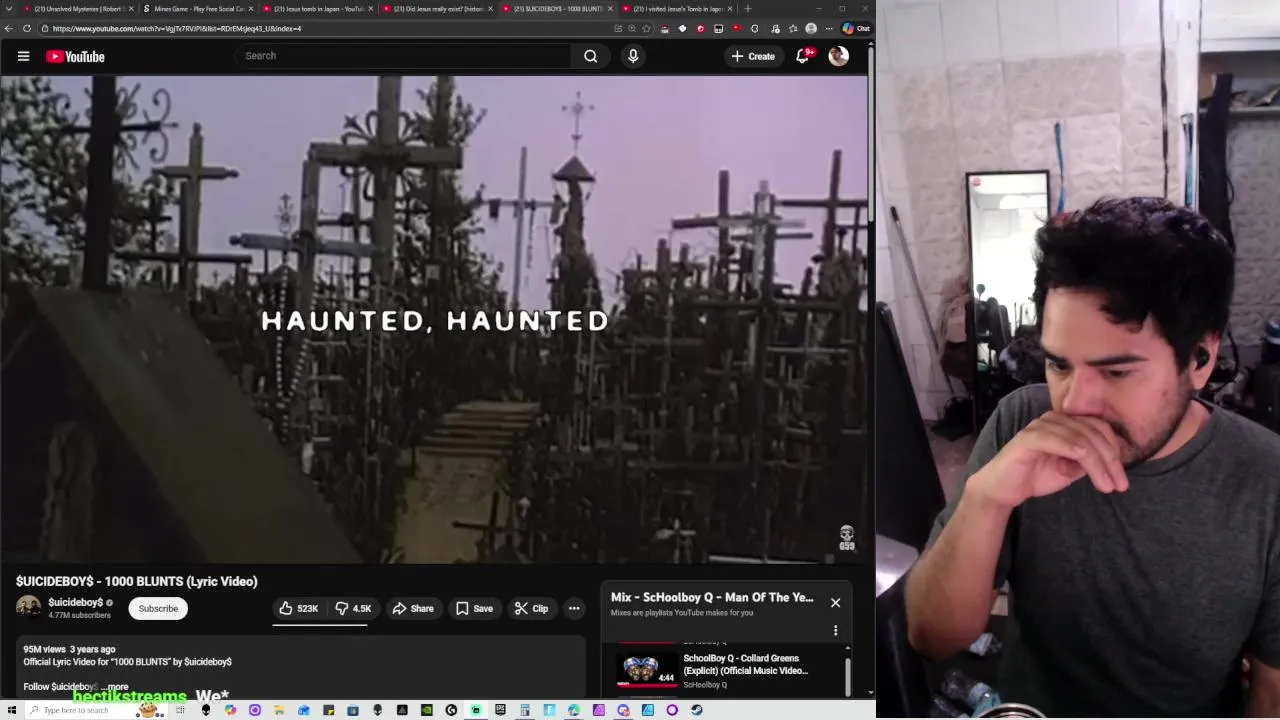Open more actions ellipsis under video
This screenshot has width=1280, height=720.
click(574, 608)
